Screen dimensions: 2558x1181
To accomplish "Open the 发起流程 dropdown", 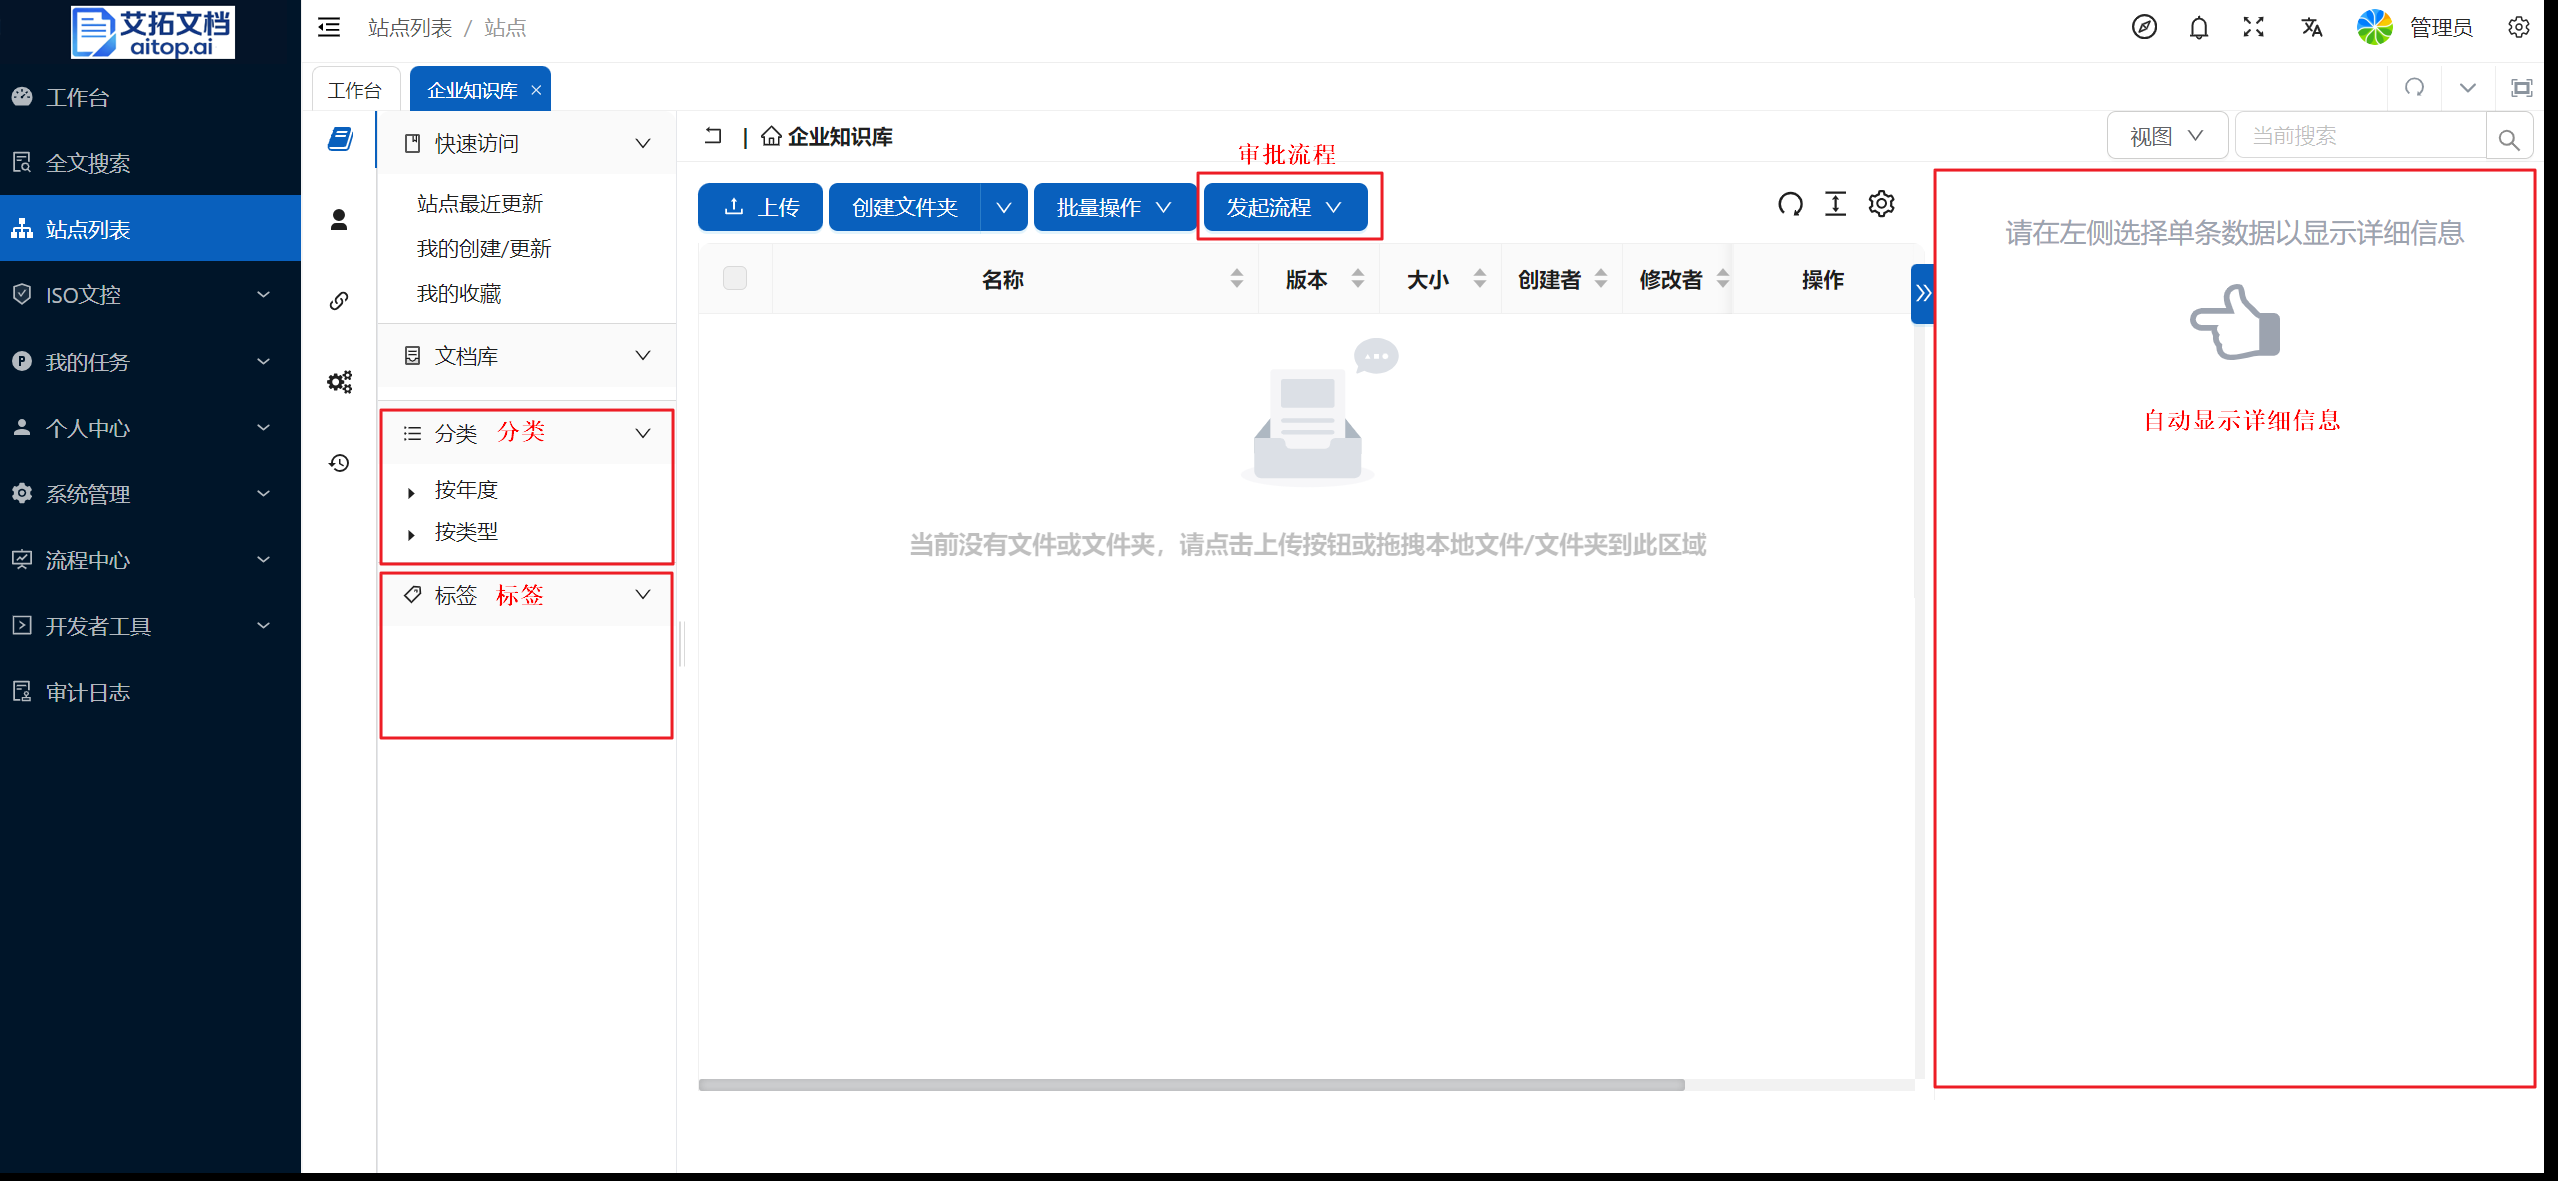I will (x=1284, y=208).
